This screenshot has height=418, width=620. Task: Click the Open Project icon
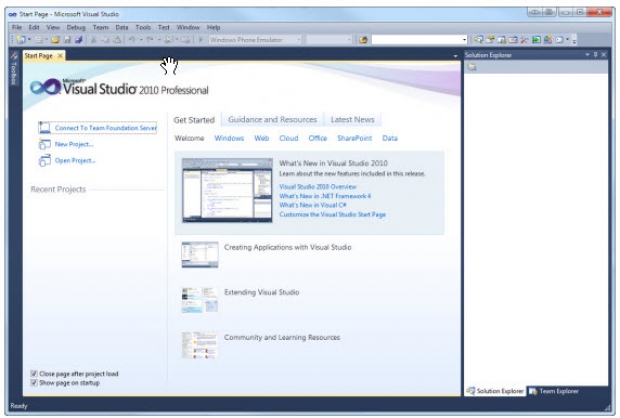pyautogui.click(x=44, y=160)
